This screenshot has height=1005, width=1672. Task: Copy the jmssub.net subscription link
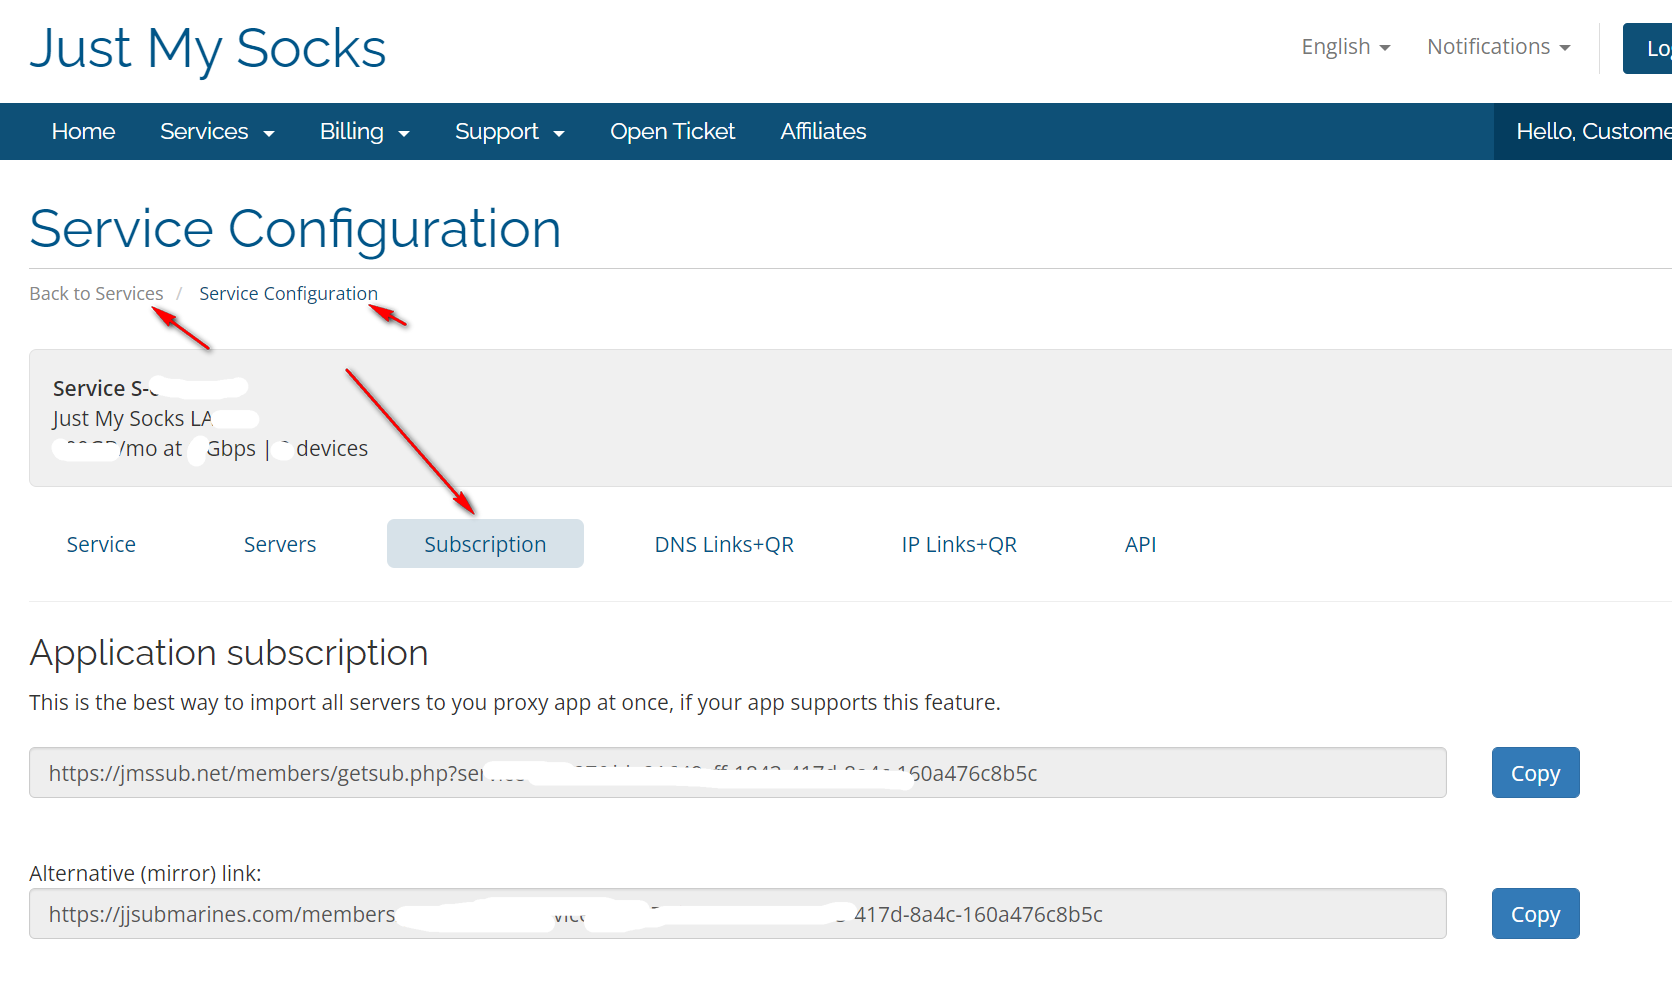pyautogui.click(x=1535, y=773)
